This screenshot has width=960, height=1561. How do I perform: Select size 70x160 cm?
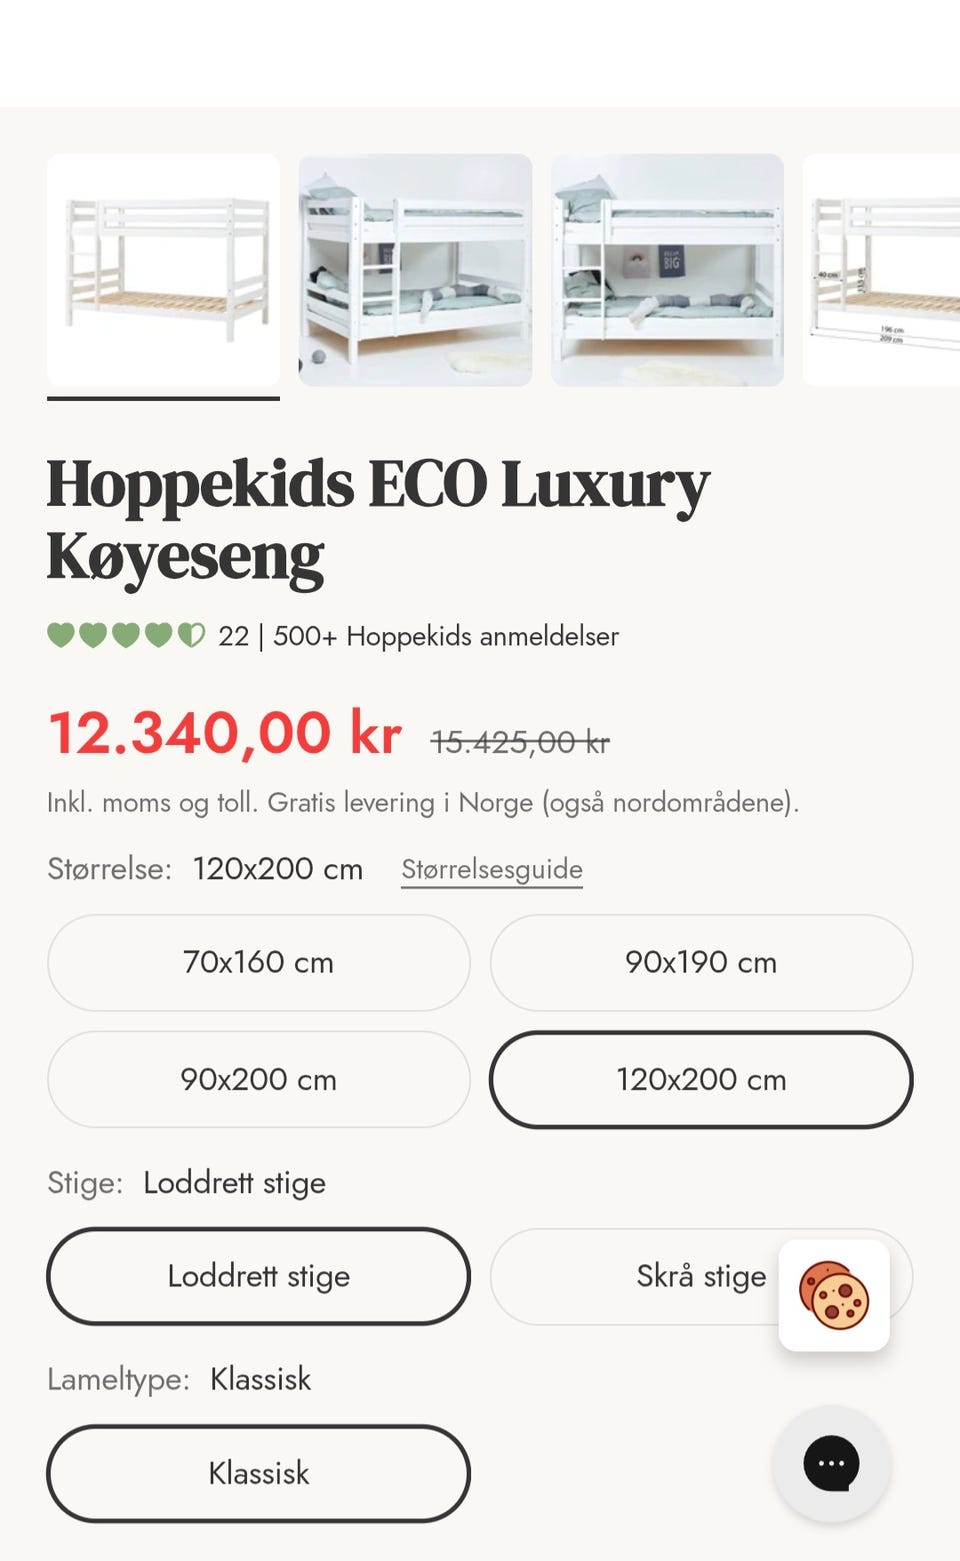coord(258,962)
